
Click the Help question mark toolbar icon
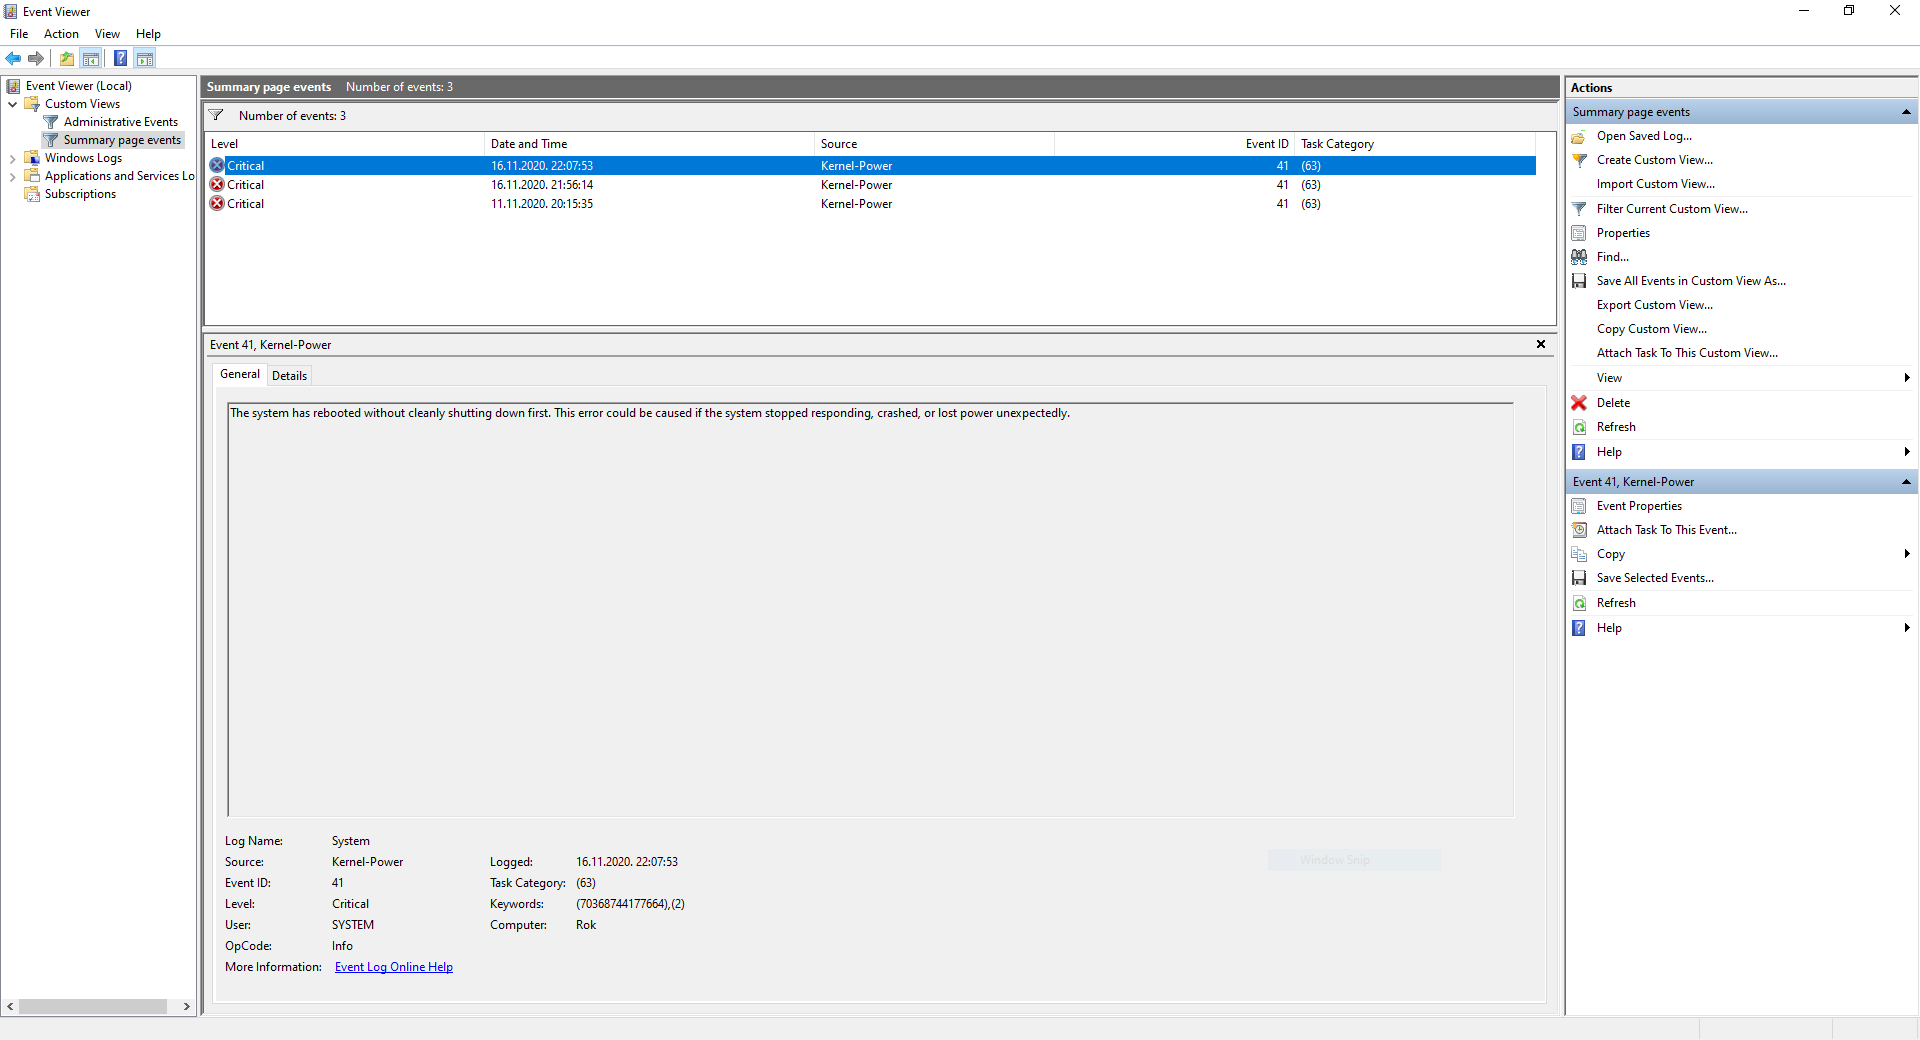click(x=120, y=58)
